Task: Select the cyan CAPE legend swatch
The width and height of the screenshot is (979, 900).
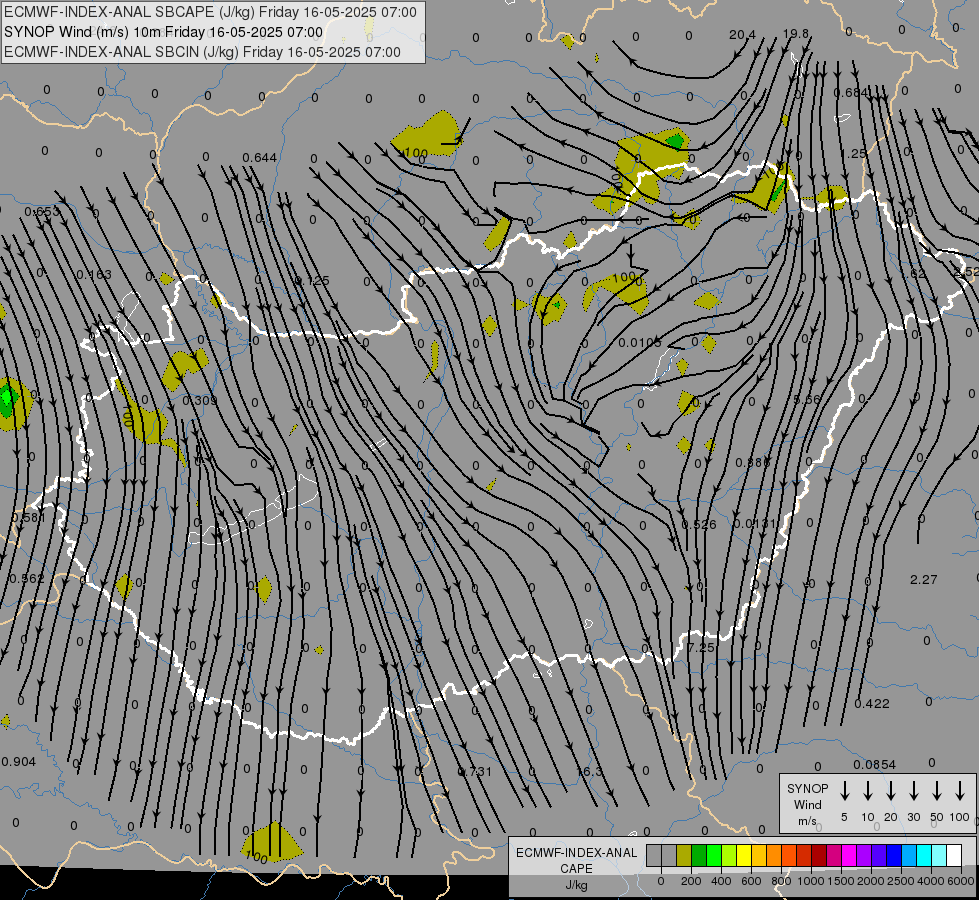Action: 924,856
